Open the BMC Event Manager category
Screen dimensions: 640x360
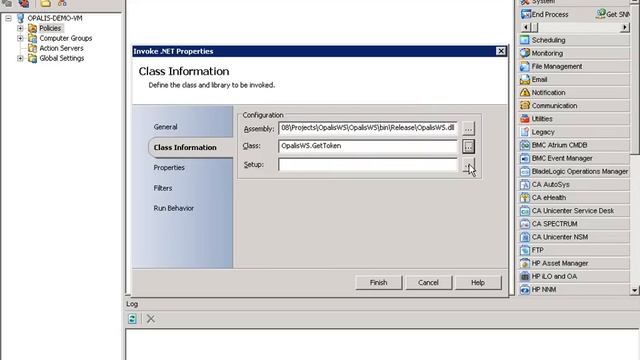pyautogui.click(x=574, y=158)
